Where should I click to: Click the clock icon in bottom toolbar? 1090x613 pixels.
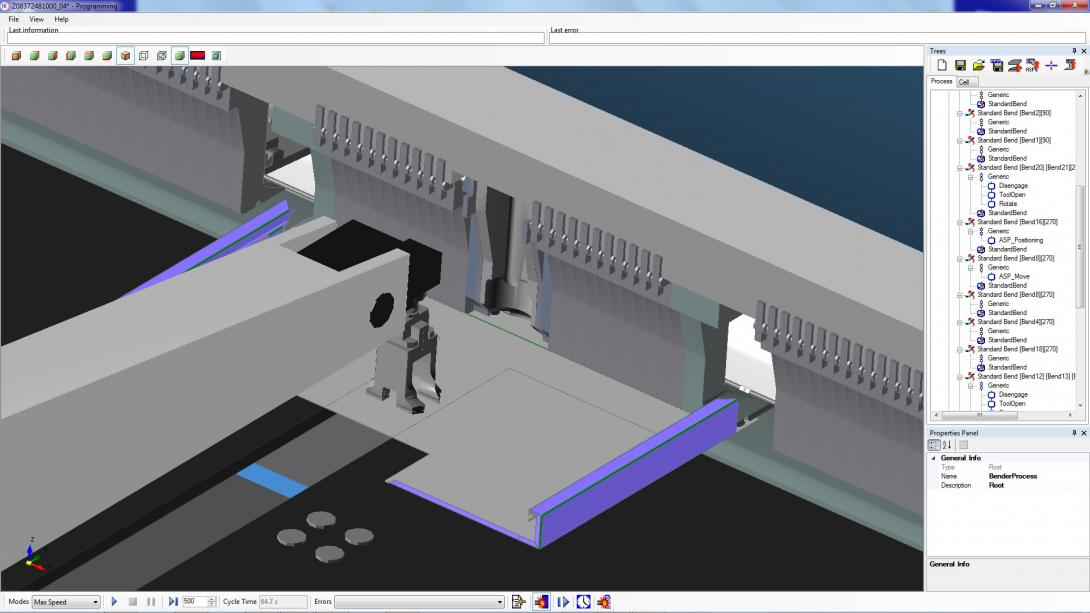pos(583,602)
